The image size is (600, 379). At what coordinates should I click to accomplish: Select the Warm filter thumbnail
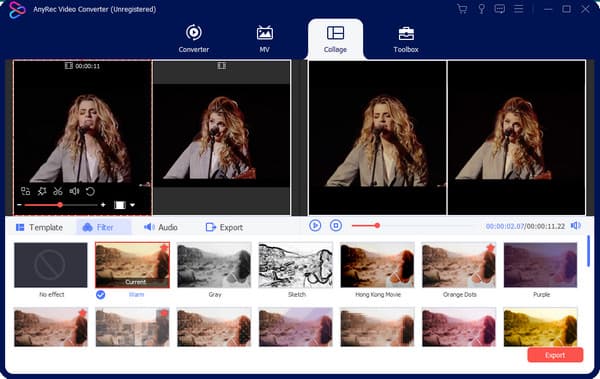pyautogui.click(x=132, y=265)
